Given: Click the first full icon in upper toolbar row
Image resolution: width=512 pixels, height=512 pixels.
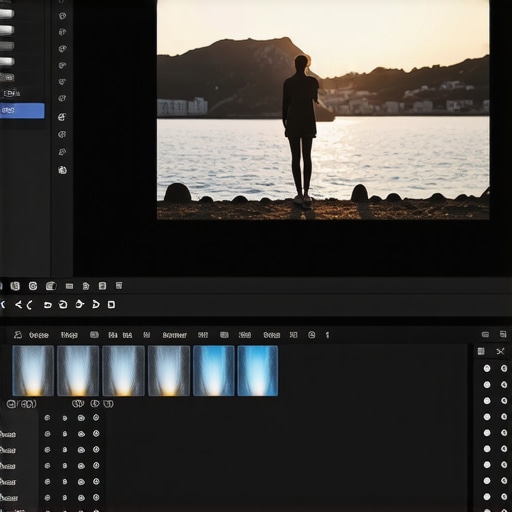Looking at the screenshot, I should [x=15, y=286].
